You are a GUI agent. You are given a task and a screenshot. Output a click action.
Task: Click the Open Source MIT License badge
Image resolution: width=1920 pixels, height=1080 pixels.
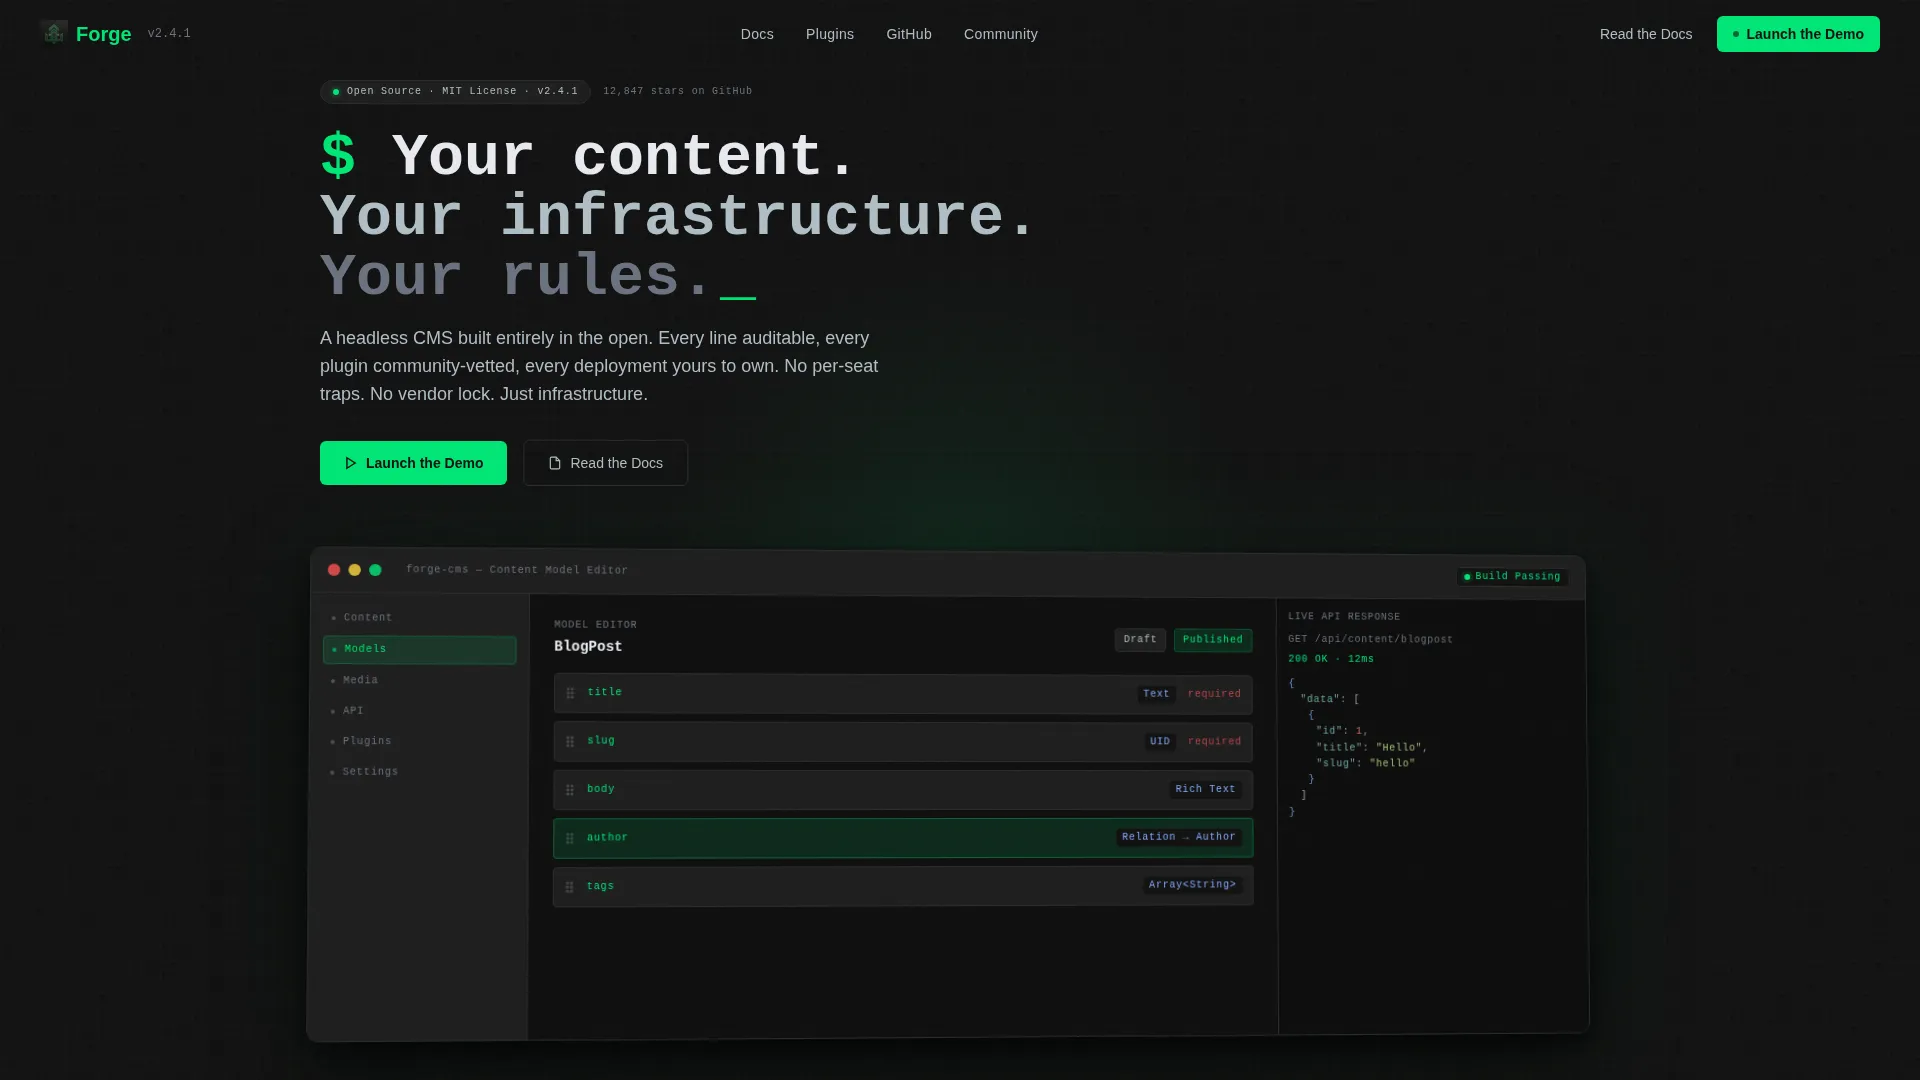click(455, 91)
